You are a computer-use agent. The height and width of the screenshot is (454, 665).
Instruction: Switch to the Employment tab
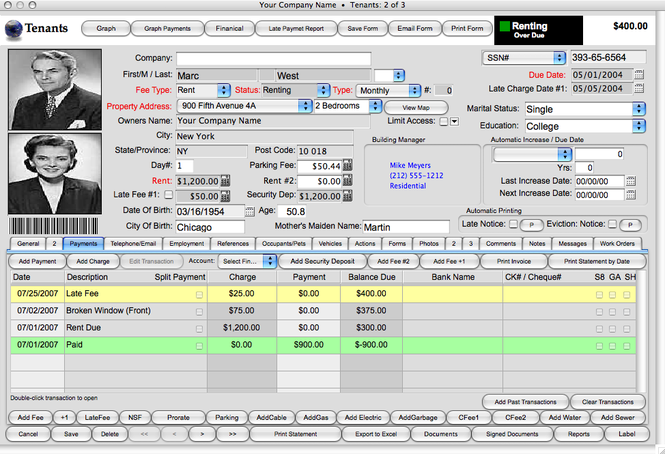click(187, 244)
